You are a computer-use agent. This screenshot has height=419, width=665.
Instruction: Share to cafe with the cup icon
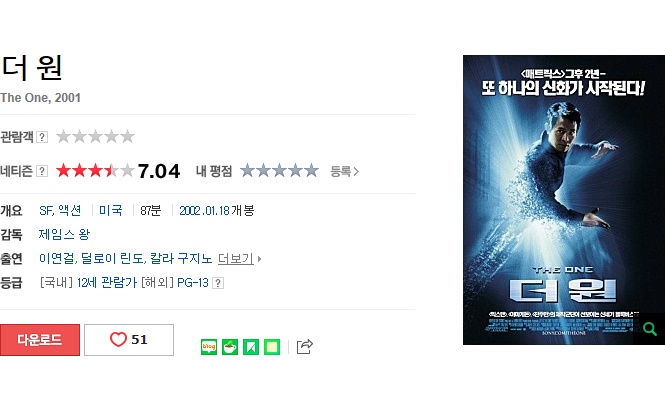(x=230, y=347)
